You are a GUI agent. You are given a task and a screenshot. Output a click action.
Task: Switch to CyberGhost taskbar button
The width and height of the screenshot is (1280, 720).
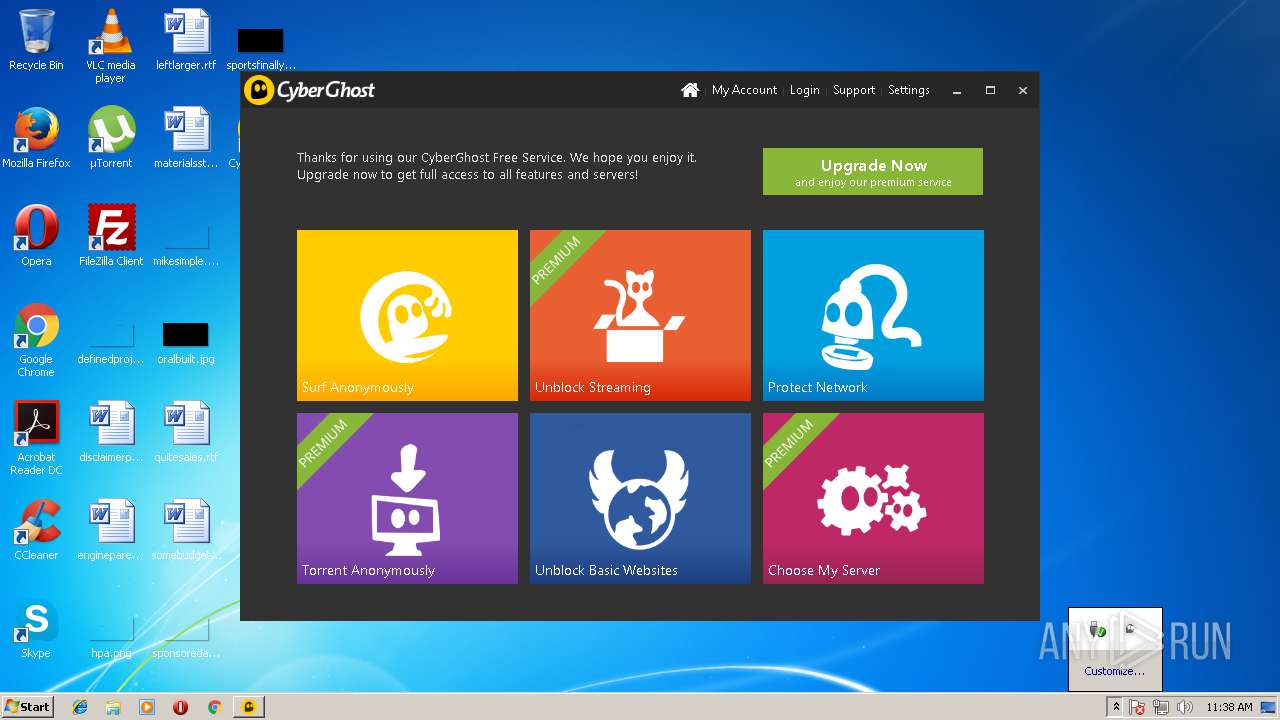(249, 707)
